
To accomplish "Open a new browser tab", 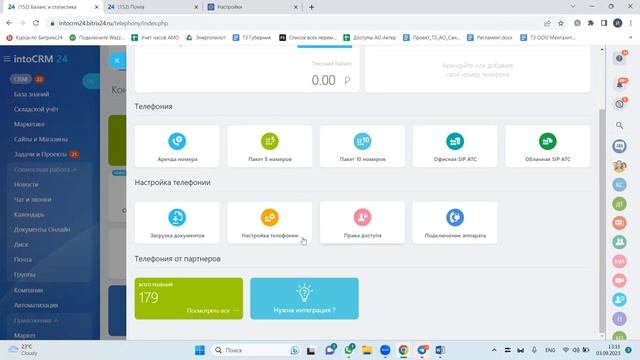I will tap(311, 7).
